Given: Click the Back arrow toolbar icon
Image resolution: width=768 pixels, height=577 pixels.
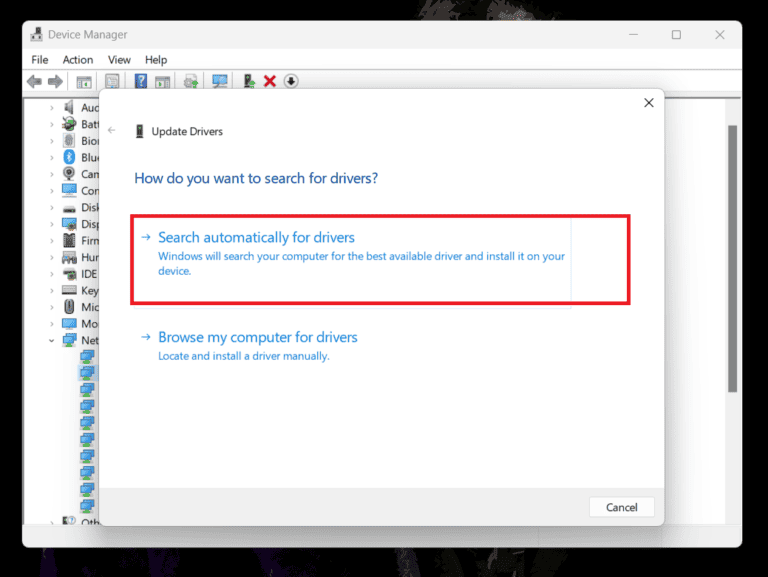Looking at the screenshot, I should (34, 81).
